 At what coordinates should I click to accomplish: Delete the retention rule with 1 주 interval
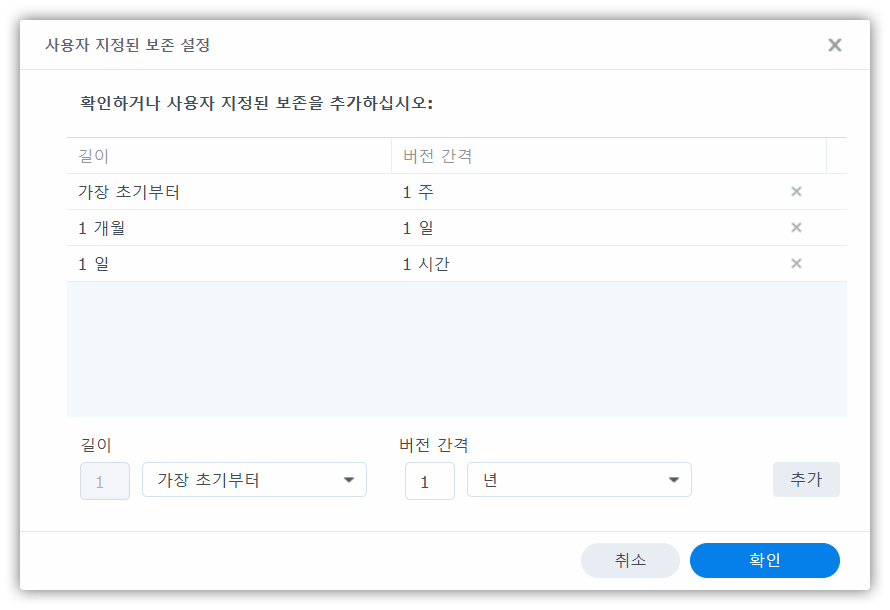[796, 192]
